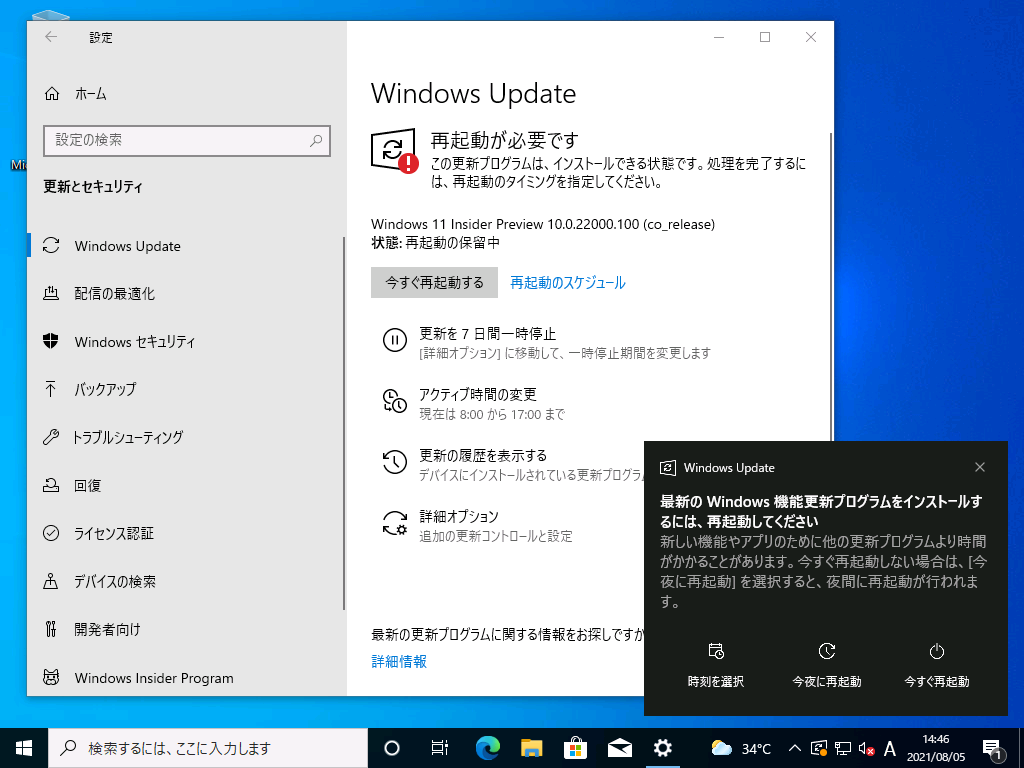The height and width of the screenshot is (768, 1024).
Task: Click the checkmark circle icon for ライセンス認証
Action: click(51, 533)
